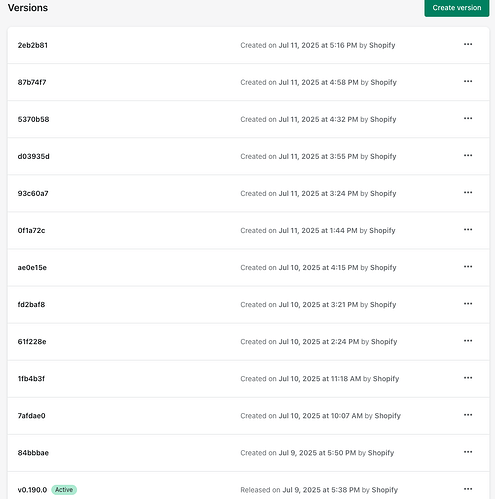Show options for version d03935d
The width and height of the screenshot is (495, 499).
[x=468, y=155]
